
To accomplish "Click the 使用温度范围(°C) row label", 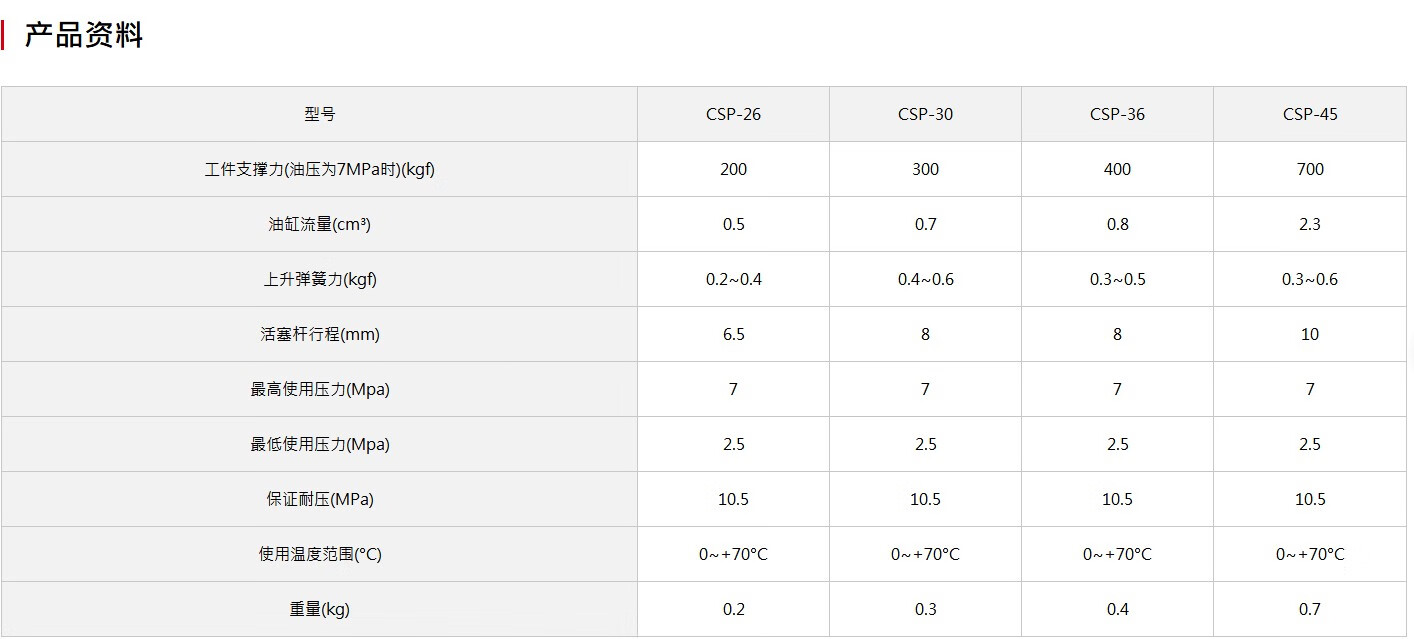I will point(320,554).
